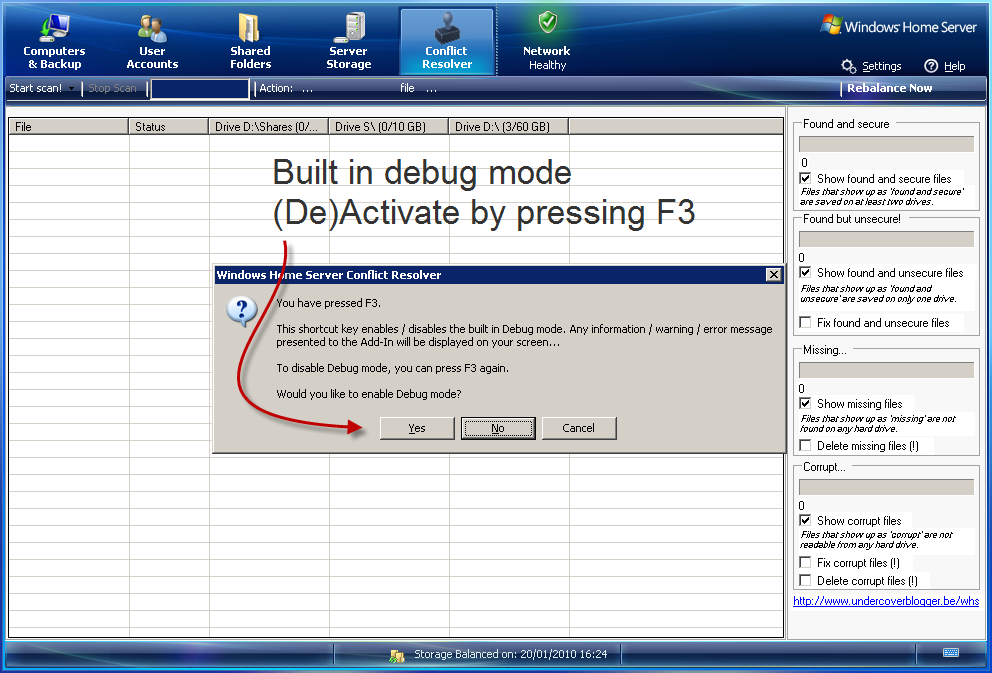Image resolution: width=992 pixels, height=673 pixels.
Task: Select the Conflict Resolver tab
Action: [447, 42]
